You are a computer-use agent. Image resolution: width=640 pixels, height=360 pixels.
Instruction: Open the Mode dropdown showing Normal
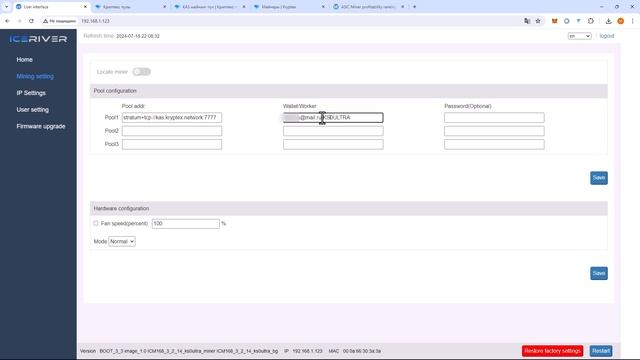point(122,242)
